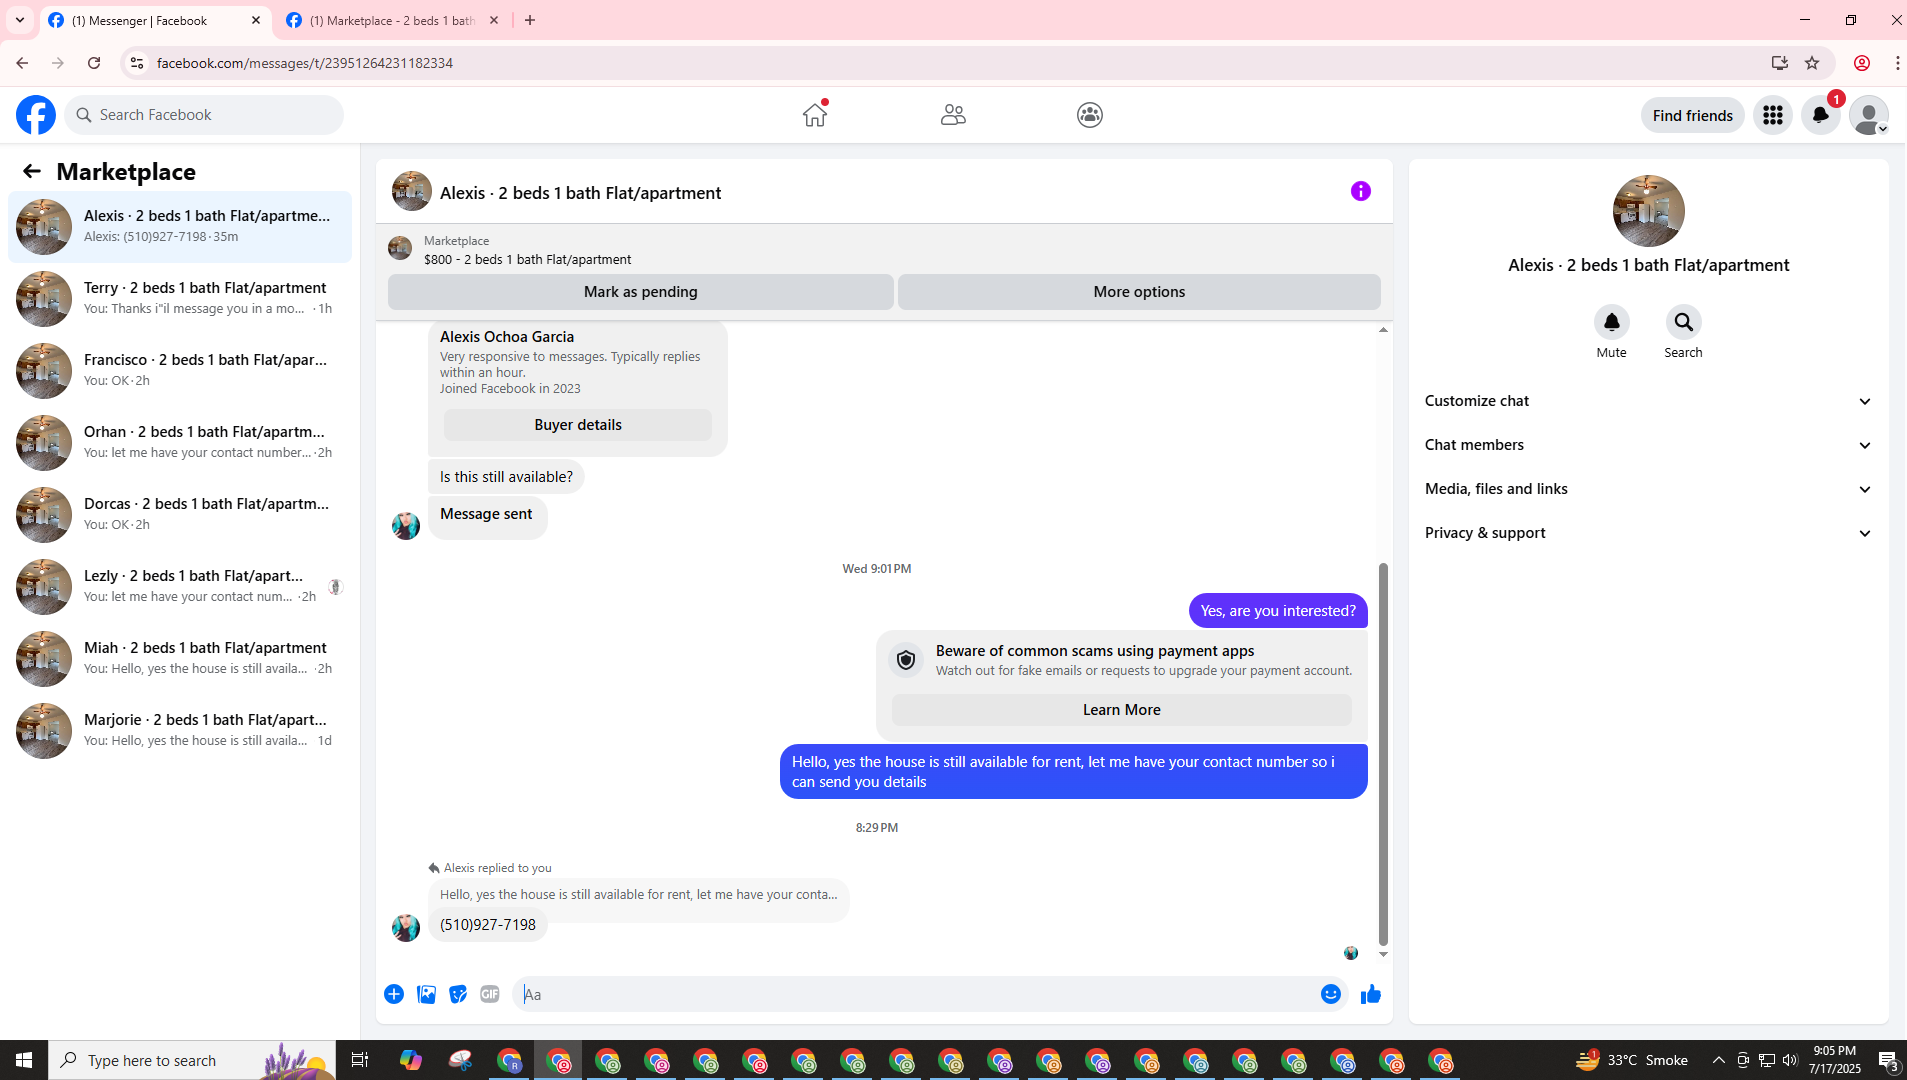1907x1080 pixels.
Task: Open the listing thumbnail in right panel
Action: pyautogui.click(x=1649, y=211)
